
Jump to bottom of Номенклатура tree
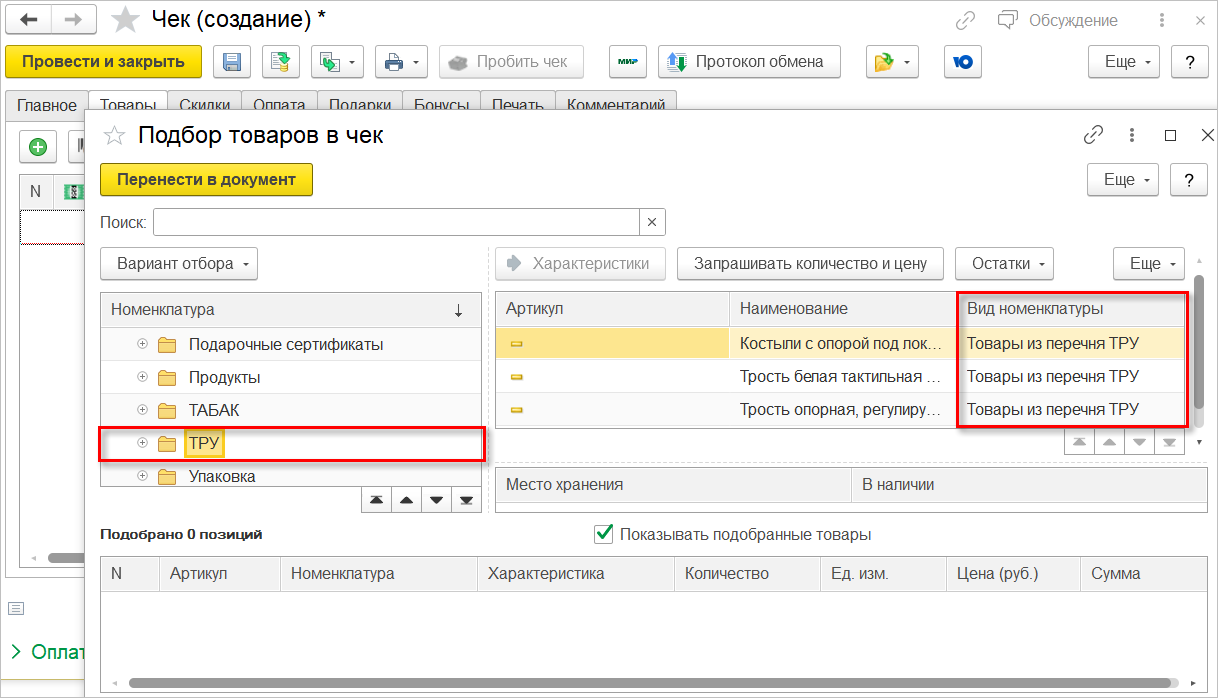[465, 499]
